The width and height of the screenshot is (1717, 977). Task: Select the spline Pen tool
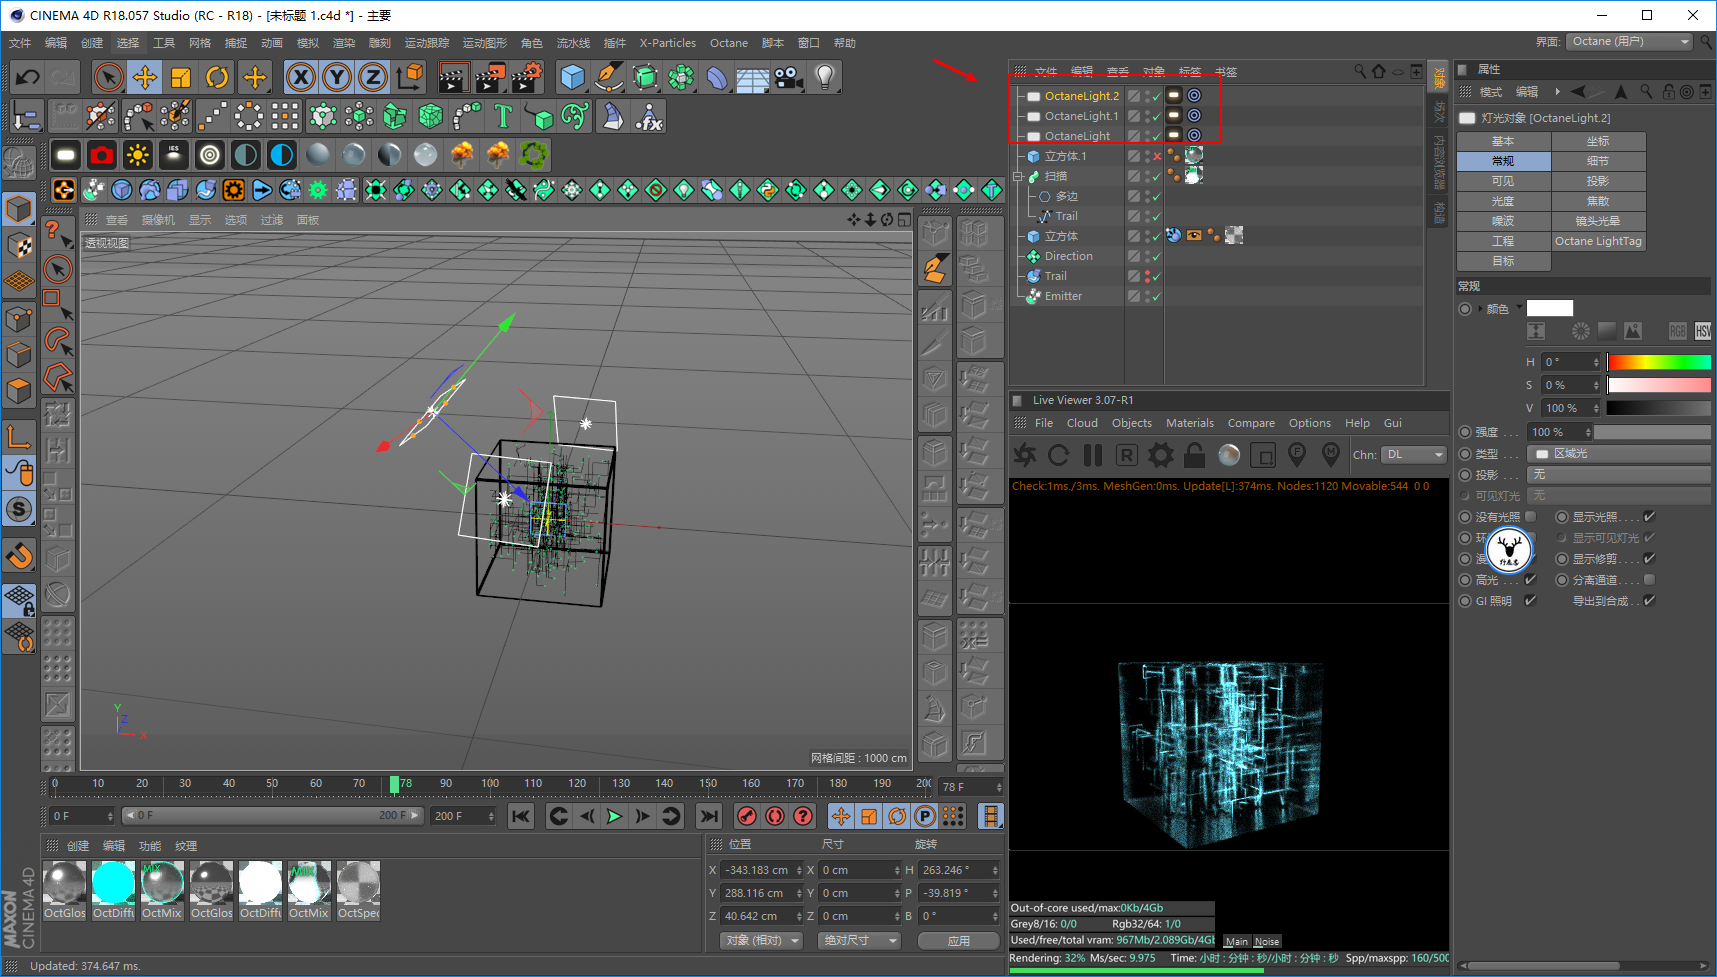pos(608,77)
